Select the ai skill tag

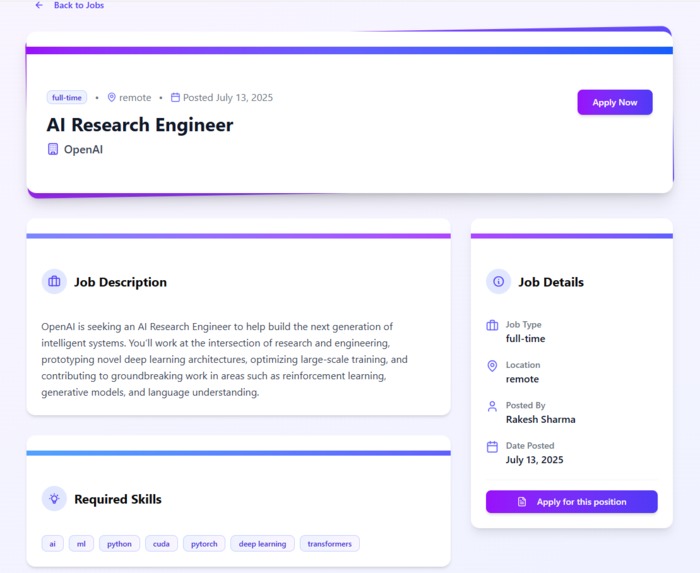52,544
